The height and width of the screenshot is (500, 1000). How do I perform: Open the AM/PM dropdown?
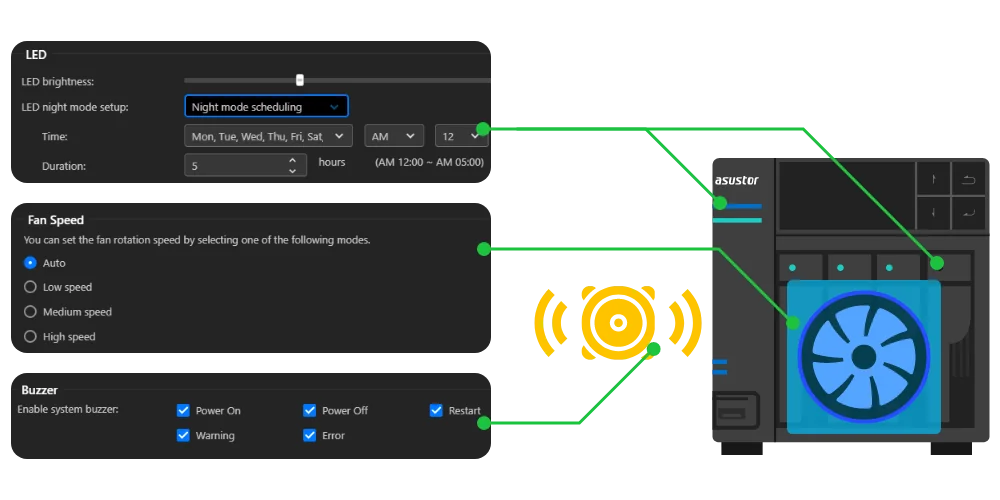pos(393,136)
